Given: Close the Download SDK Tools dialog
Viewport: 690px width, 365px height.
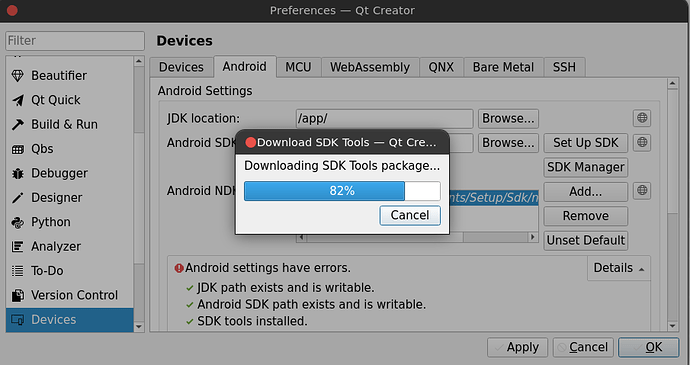Looking at the screenshot, I should coord(251,142).
